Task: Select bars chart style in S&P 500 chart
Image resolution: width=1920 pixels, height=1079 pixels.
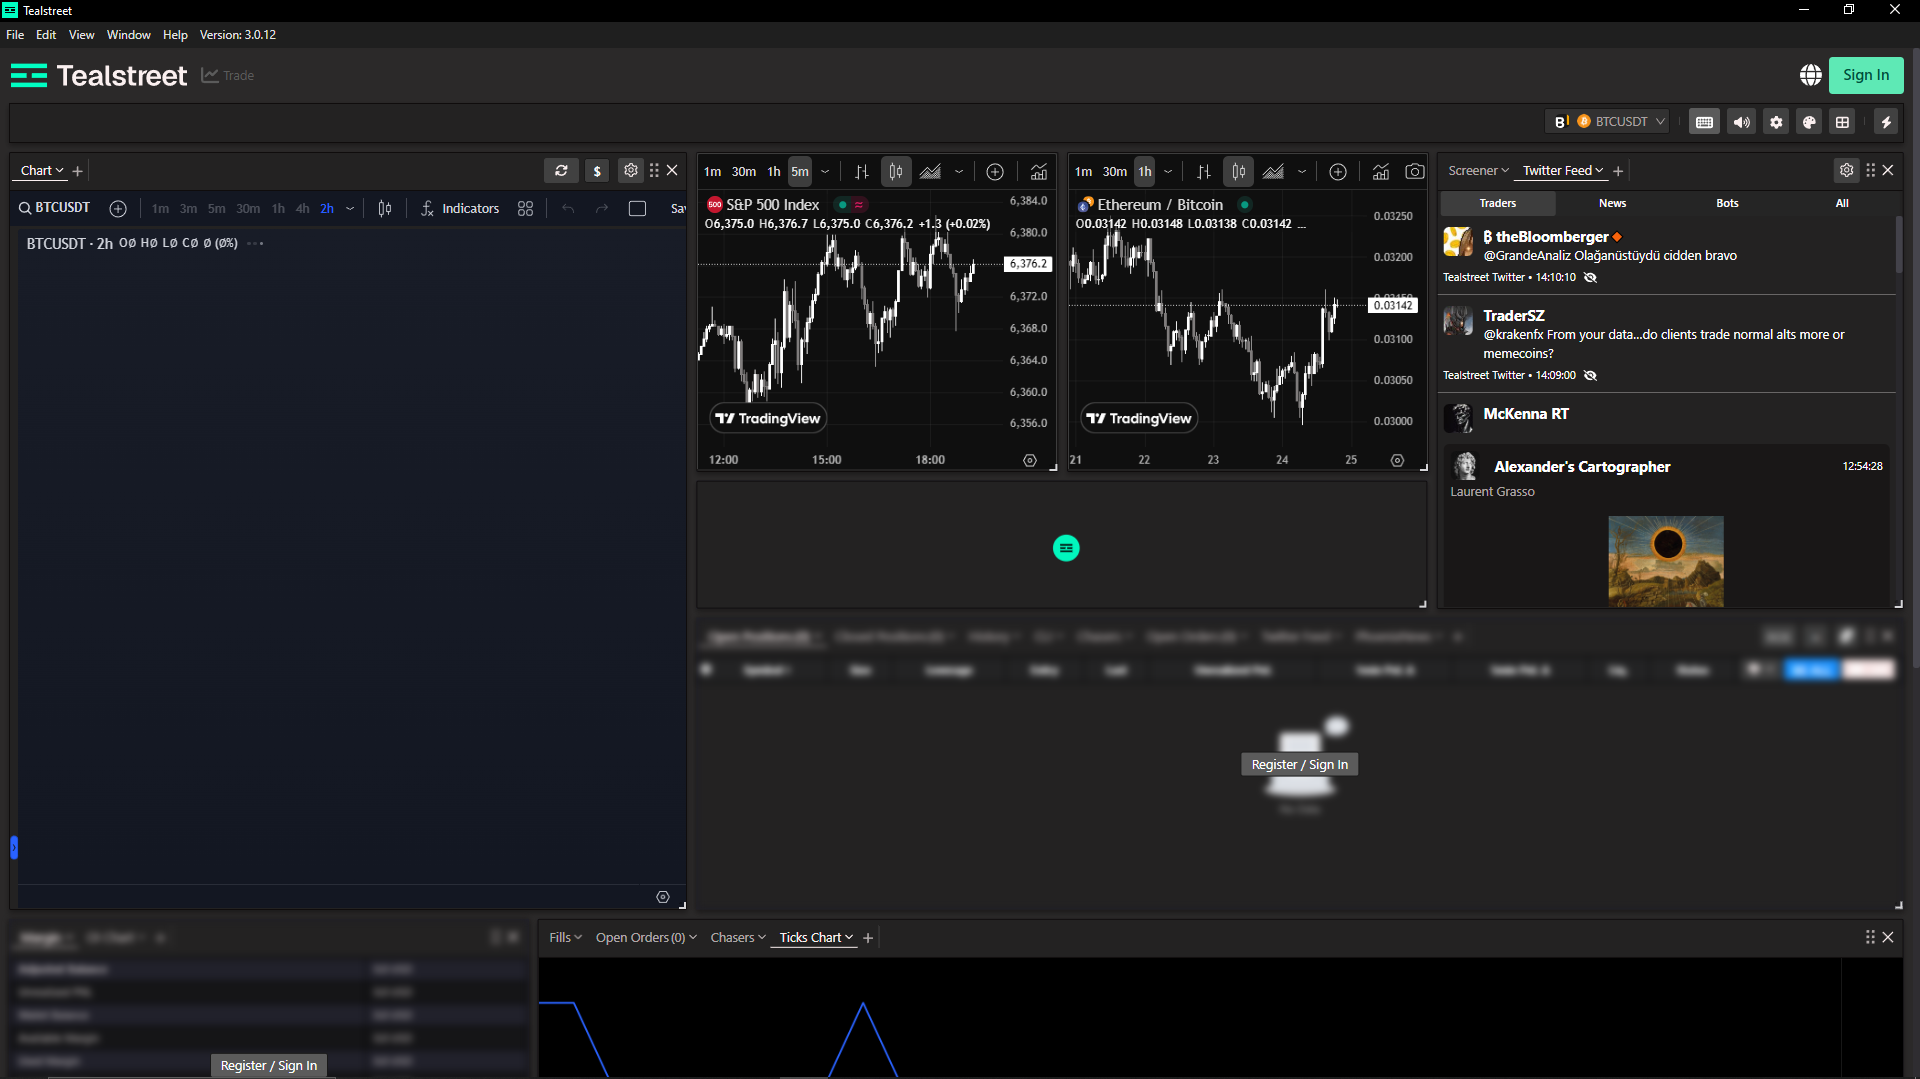Action: 862,172
